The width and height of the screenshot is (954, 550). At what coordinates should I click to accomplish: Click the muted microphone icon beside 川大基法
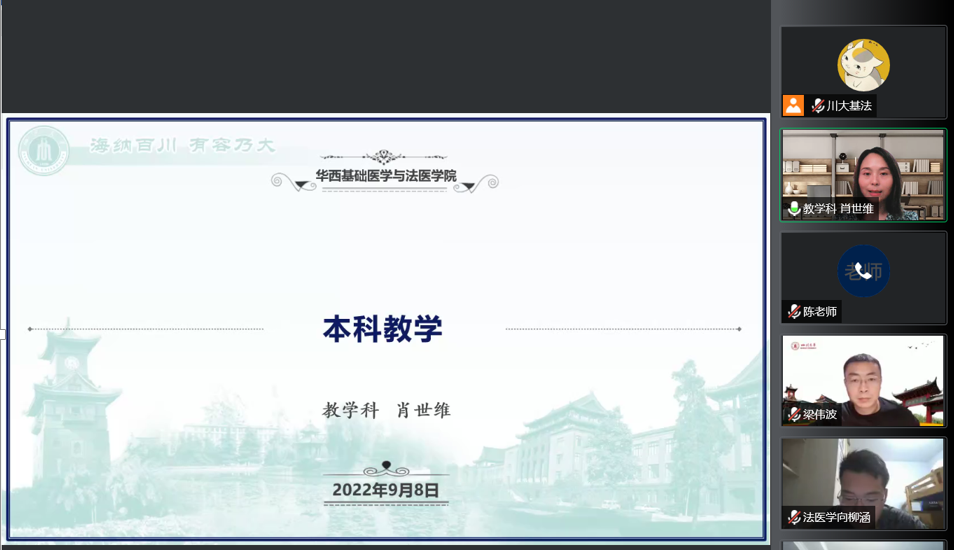point(818,106)
